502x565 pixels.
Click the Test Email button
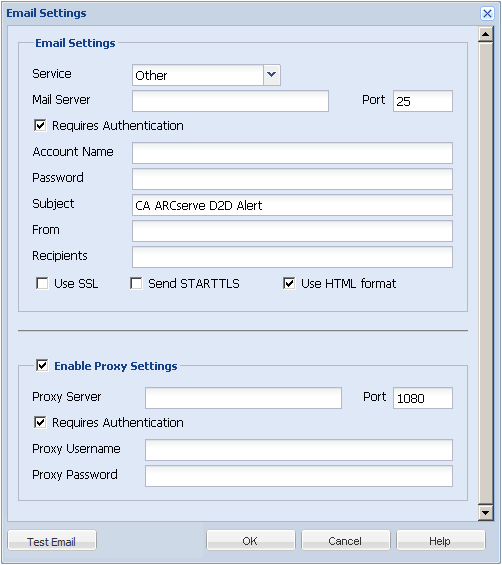click(x=52, y=540)
